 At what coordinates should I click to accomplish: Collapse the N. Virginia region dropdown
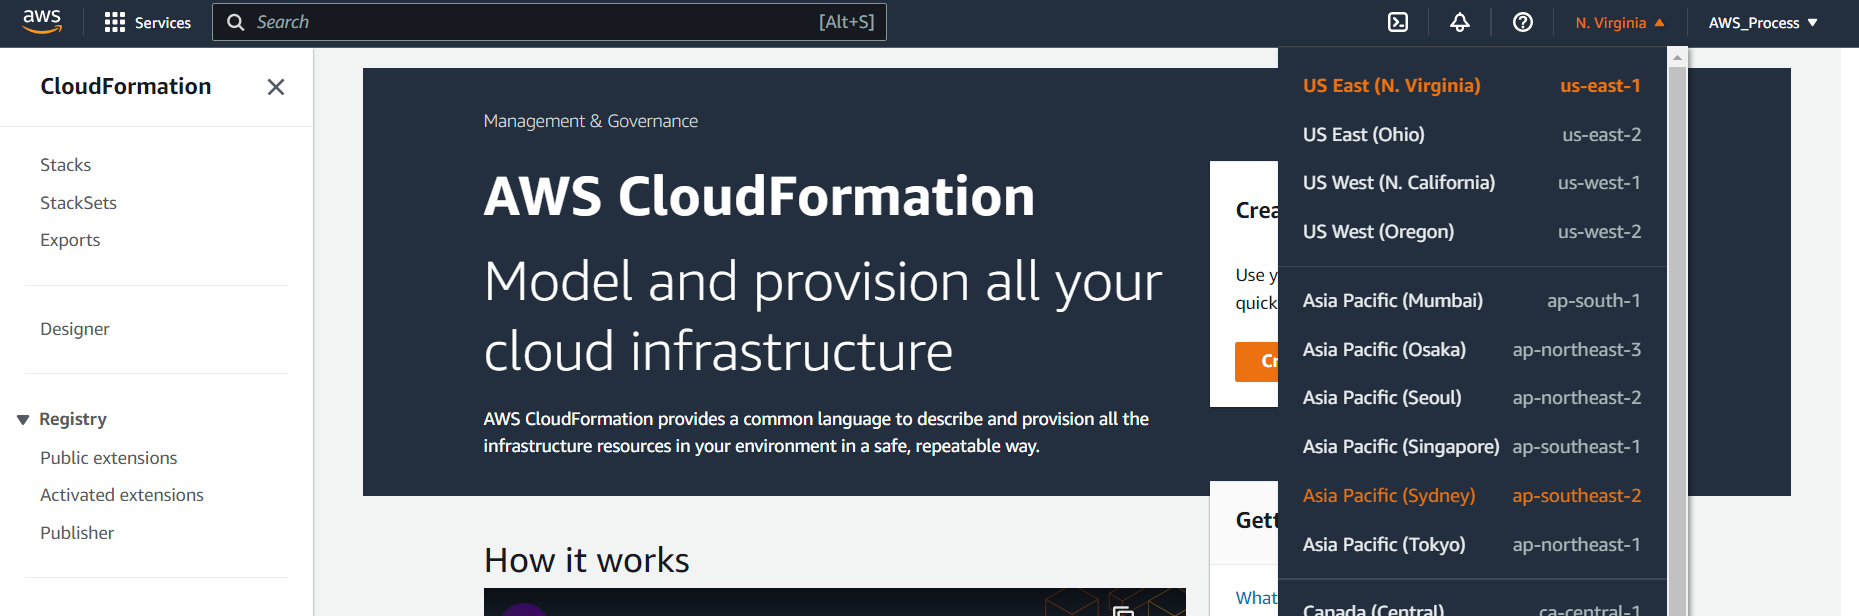(x=1619, y=22)
